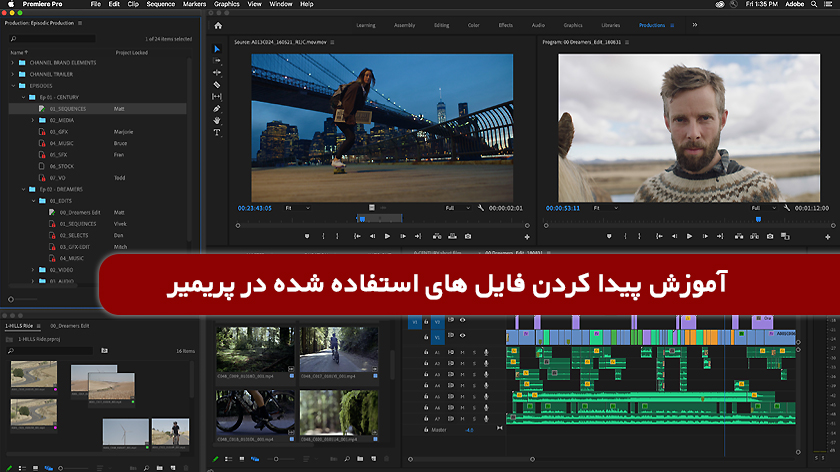Screen dimensions: 840x472
Task: Show more workspaces overflow arrows
Action: pos(695,25)
